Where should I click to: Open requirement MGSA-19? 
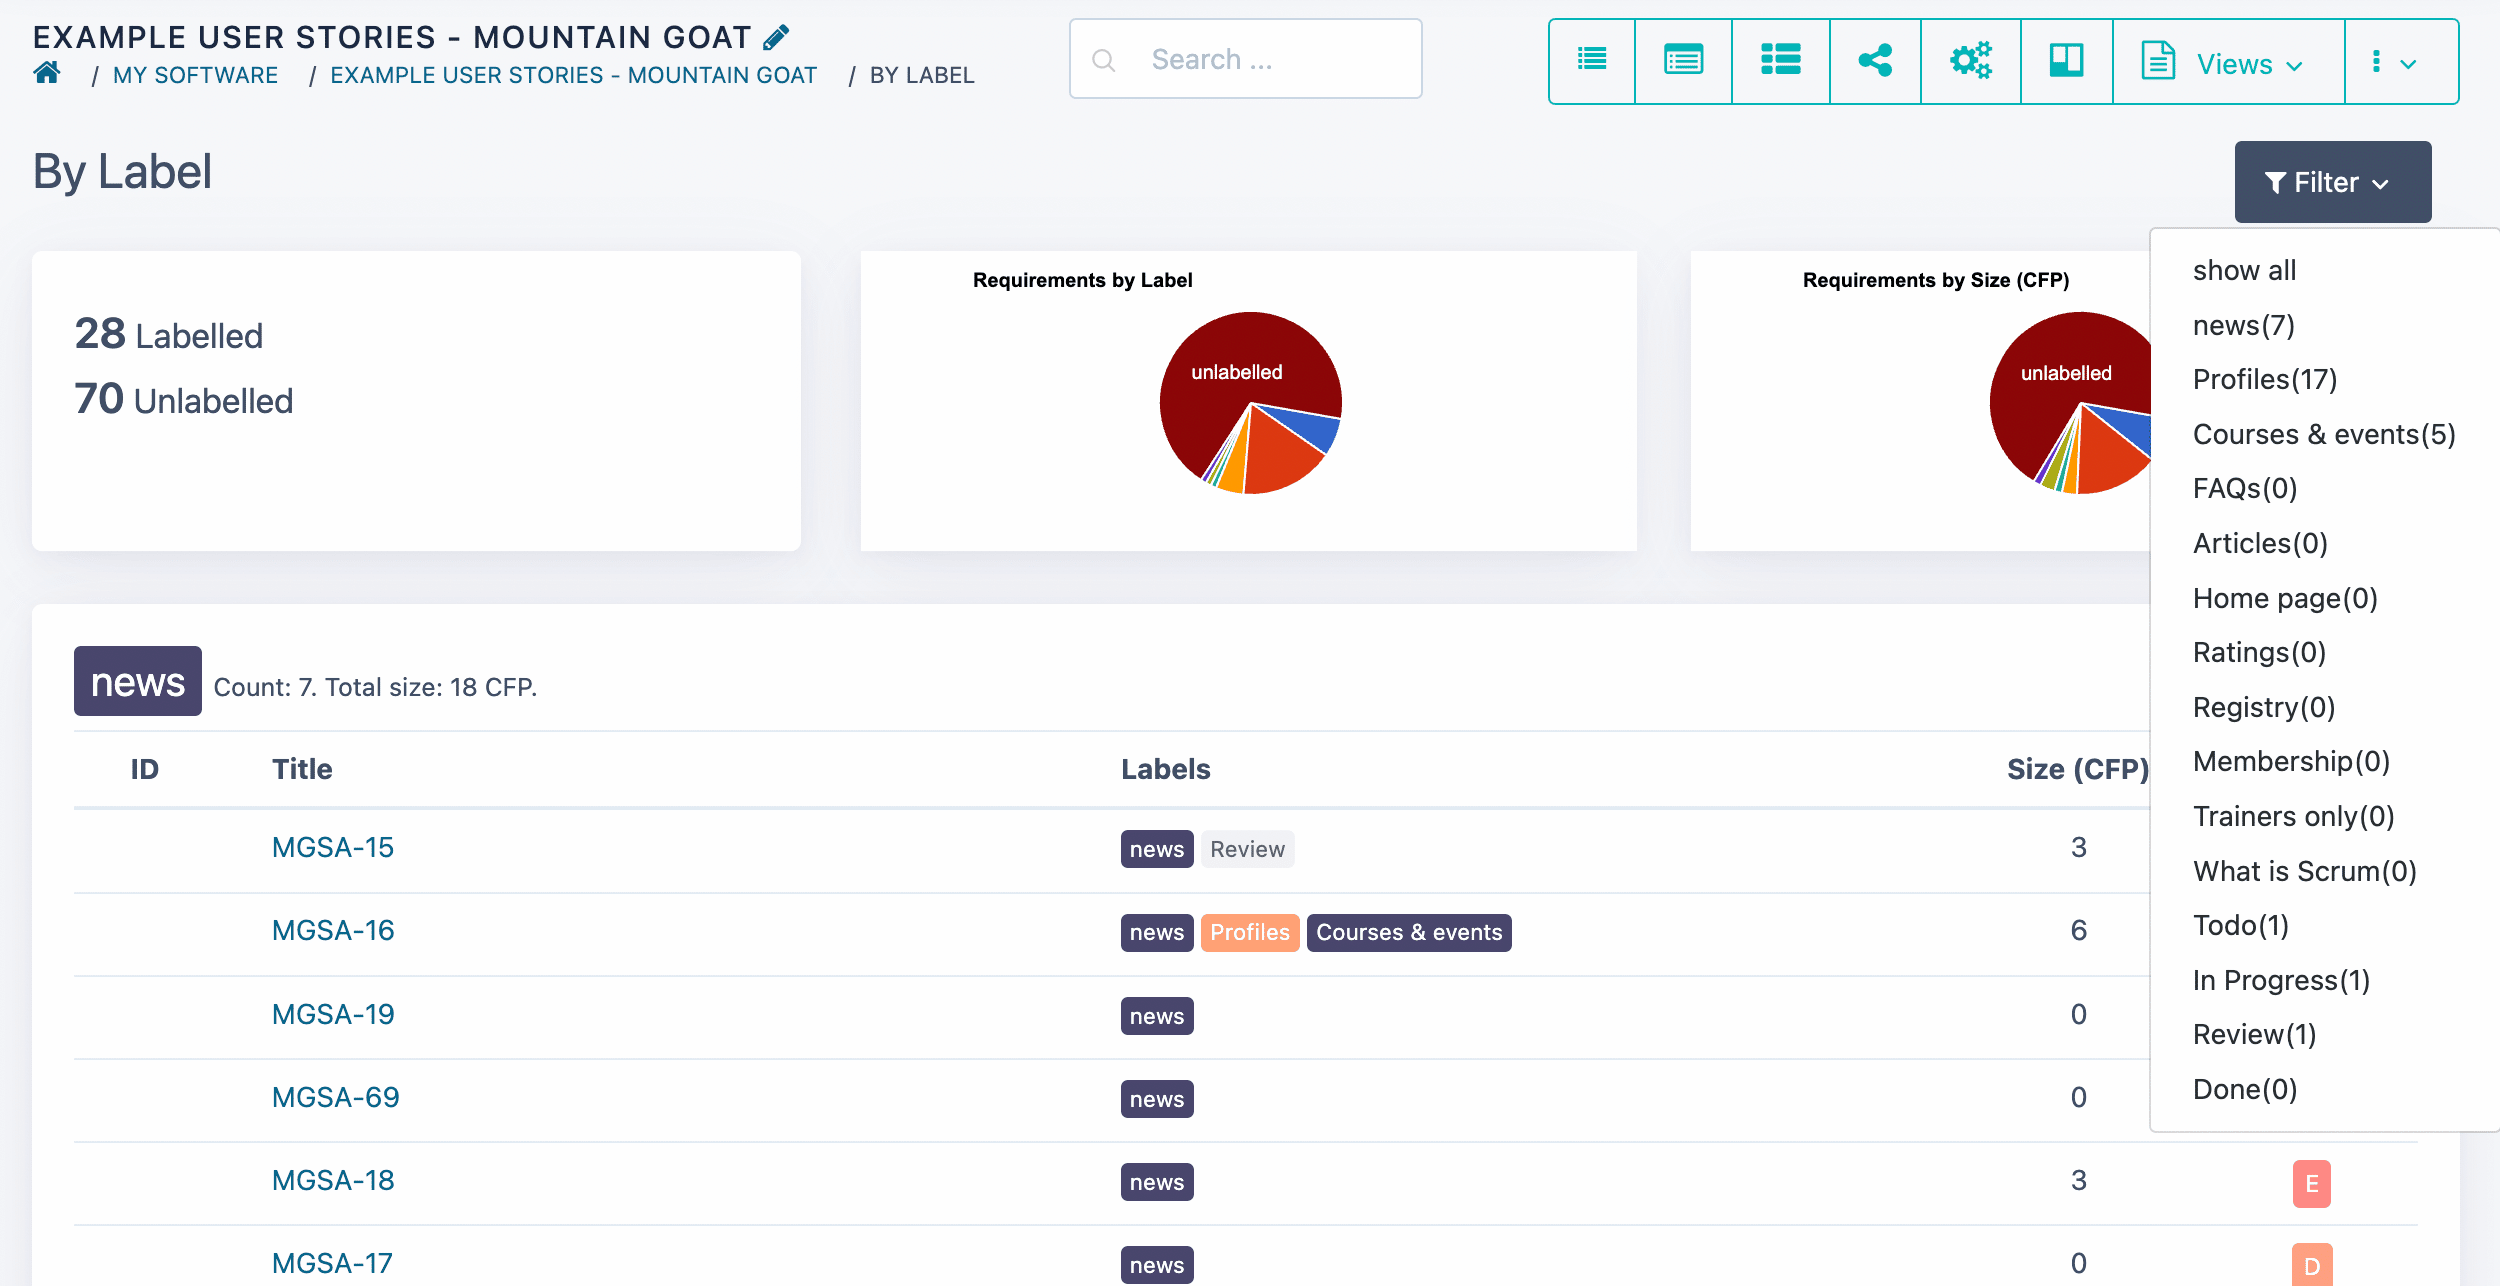coord(333,1014)
